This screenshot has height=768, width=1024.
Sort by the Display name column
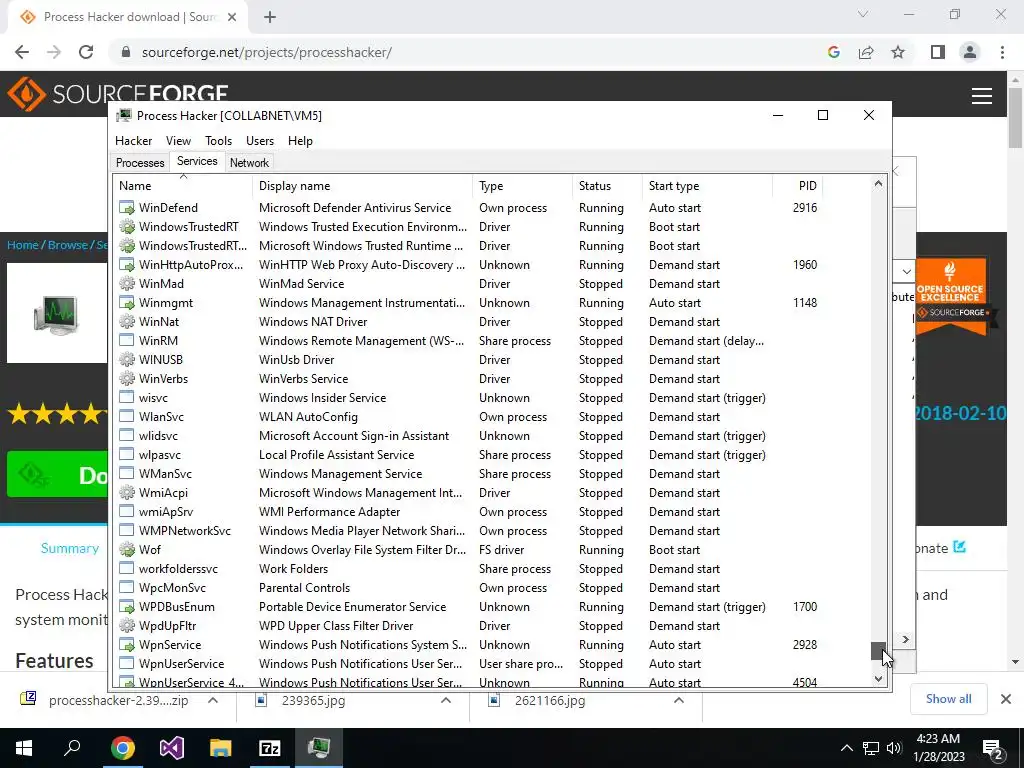(362, 185)
